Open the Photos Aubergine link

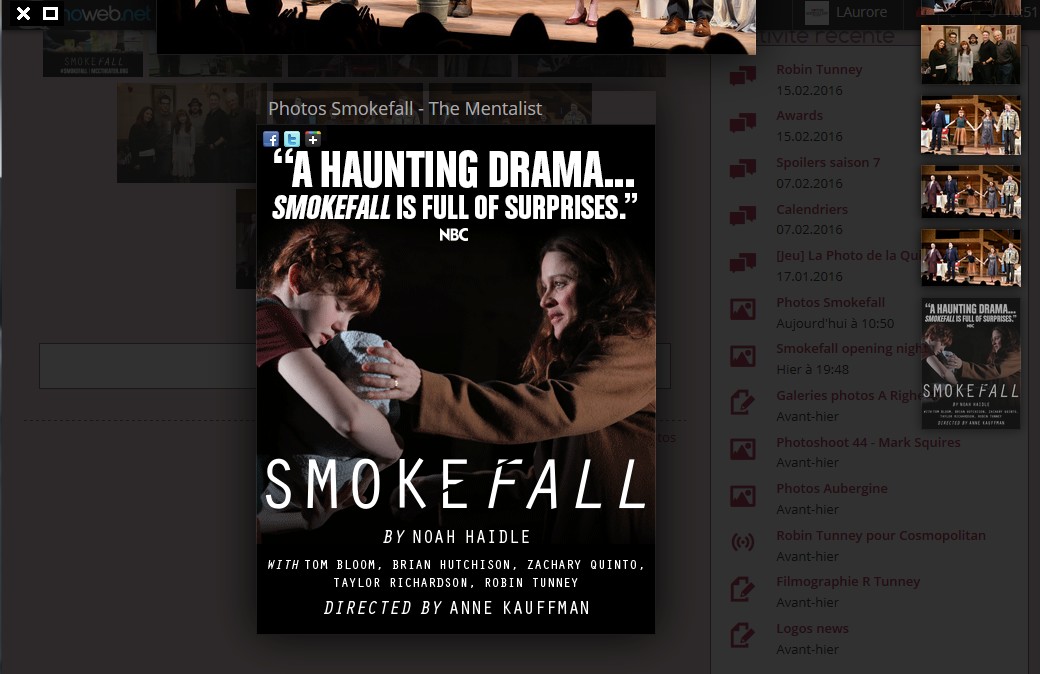[x=832, y=488]
